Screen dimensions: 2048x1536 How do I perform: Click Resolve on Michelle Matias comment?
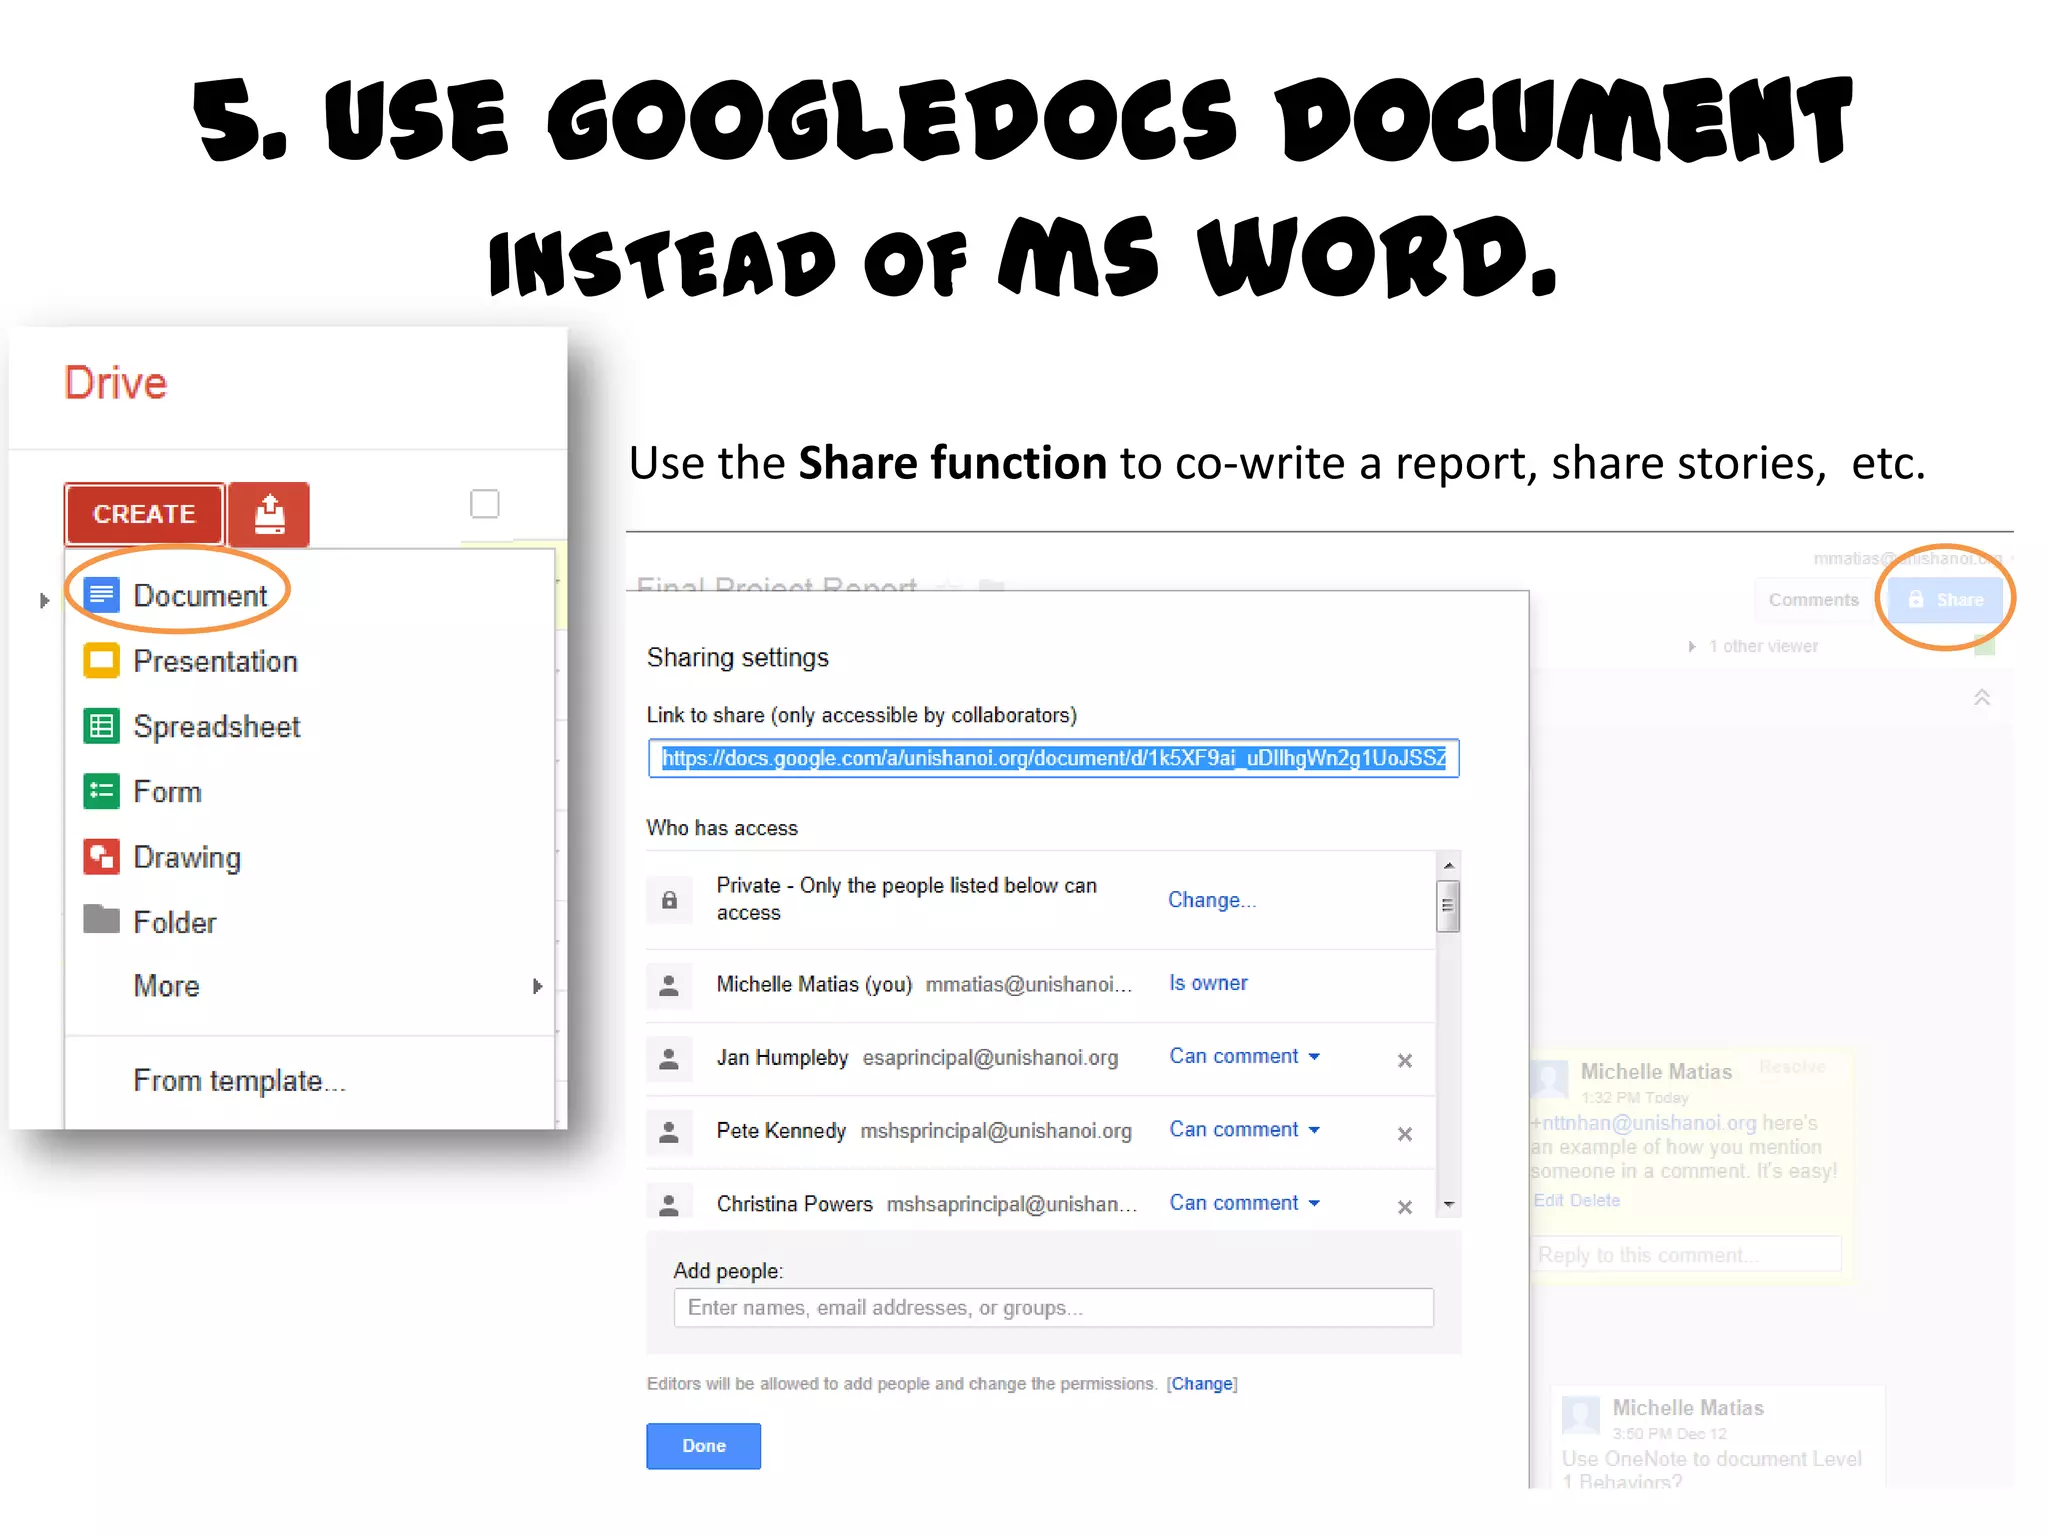coord(1792,1067)
